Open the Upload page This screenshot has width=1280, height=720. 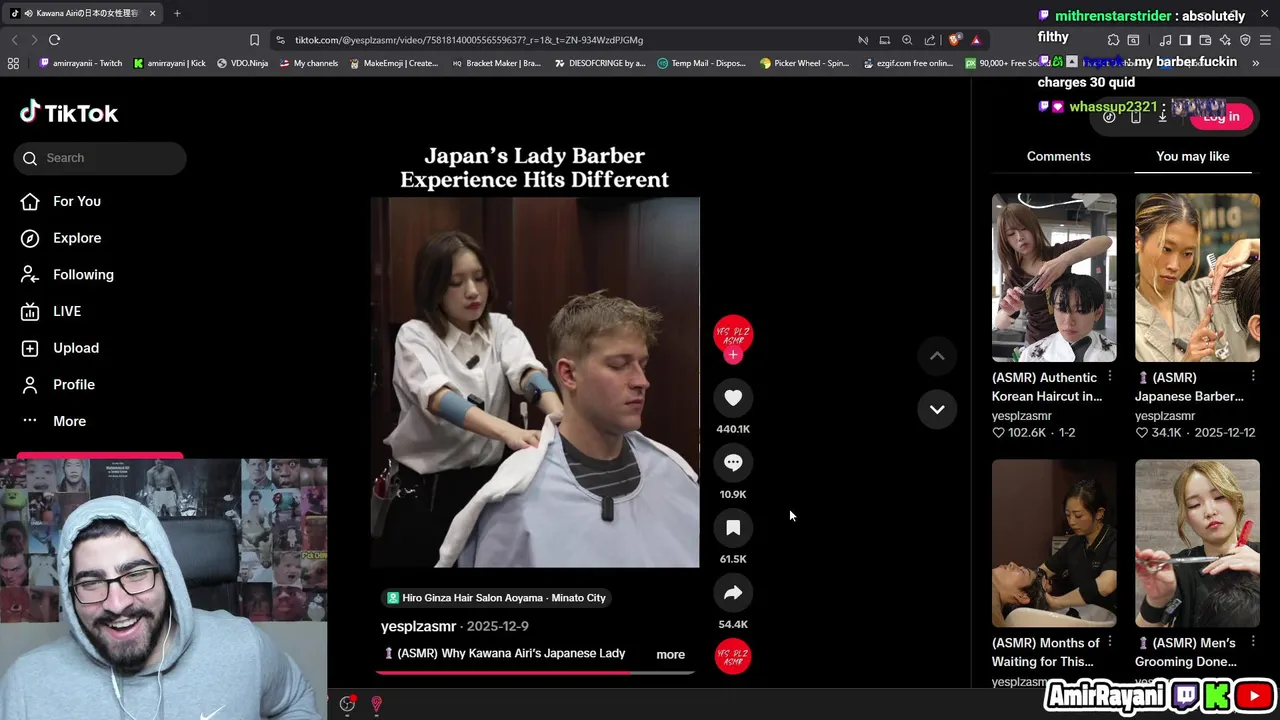[60, 348]
